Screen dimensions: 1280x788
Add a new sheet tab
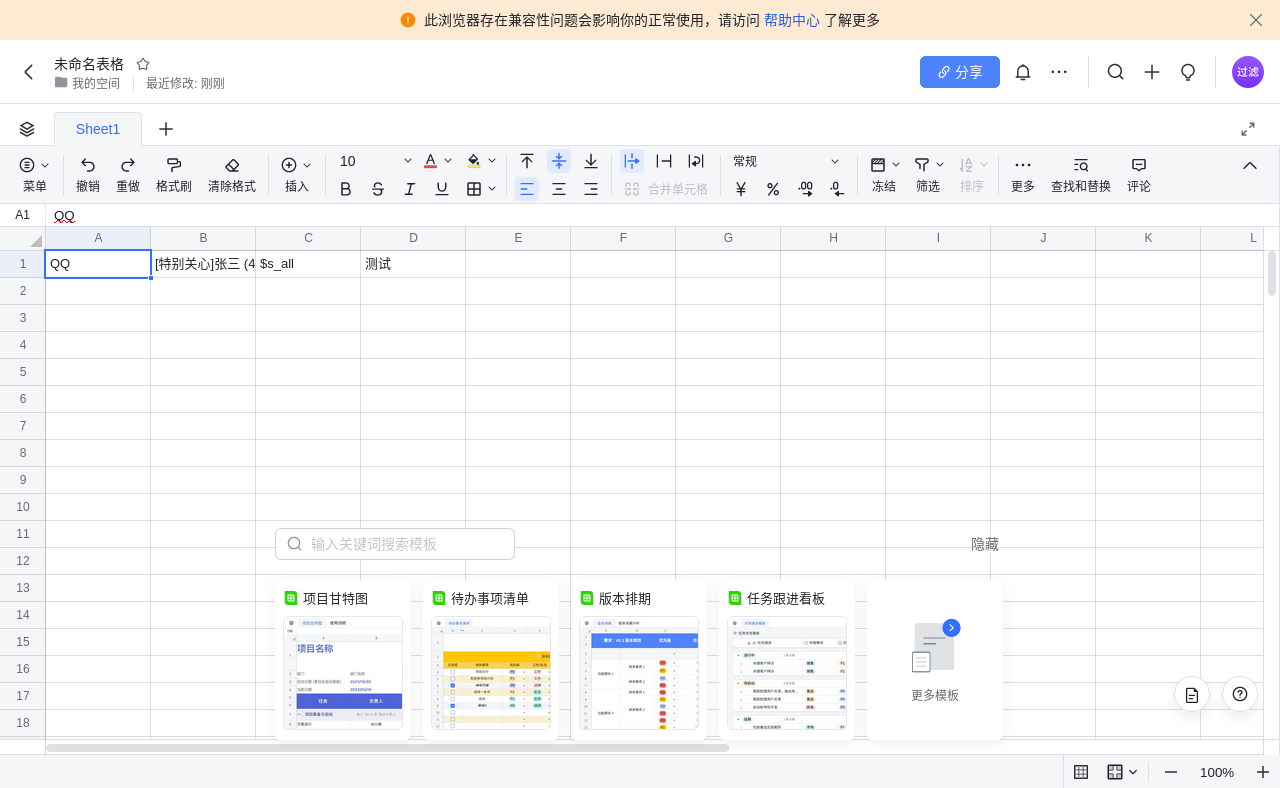[166, 129]
